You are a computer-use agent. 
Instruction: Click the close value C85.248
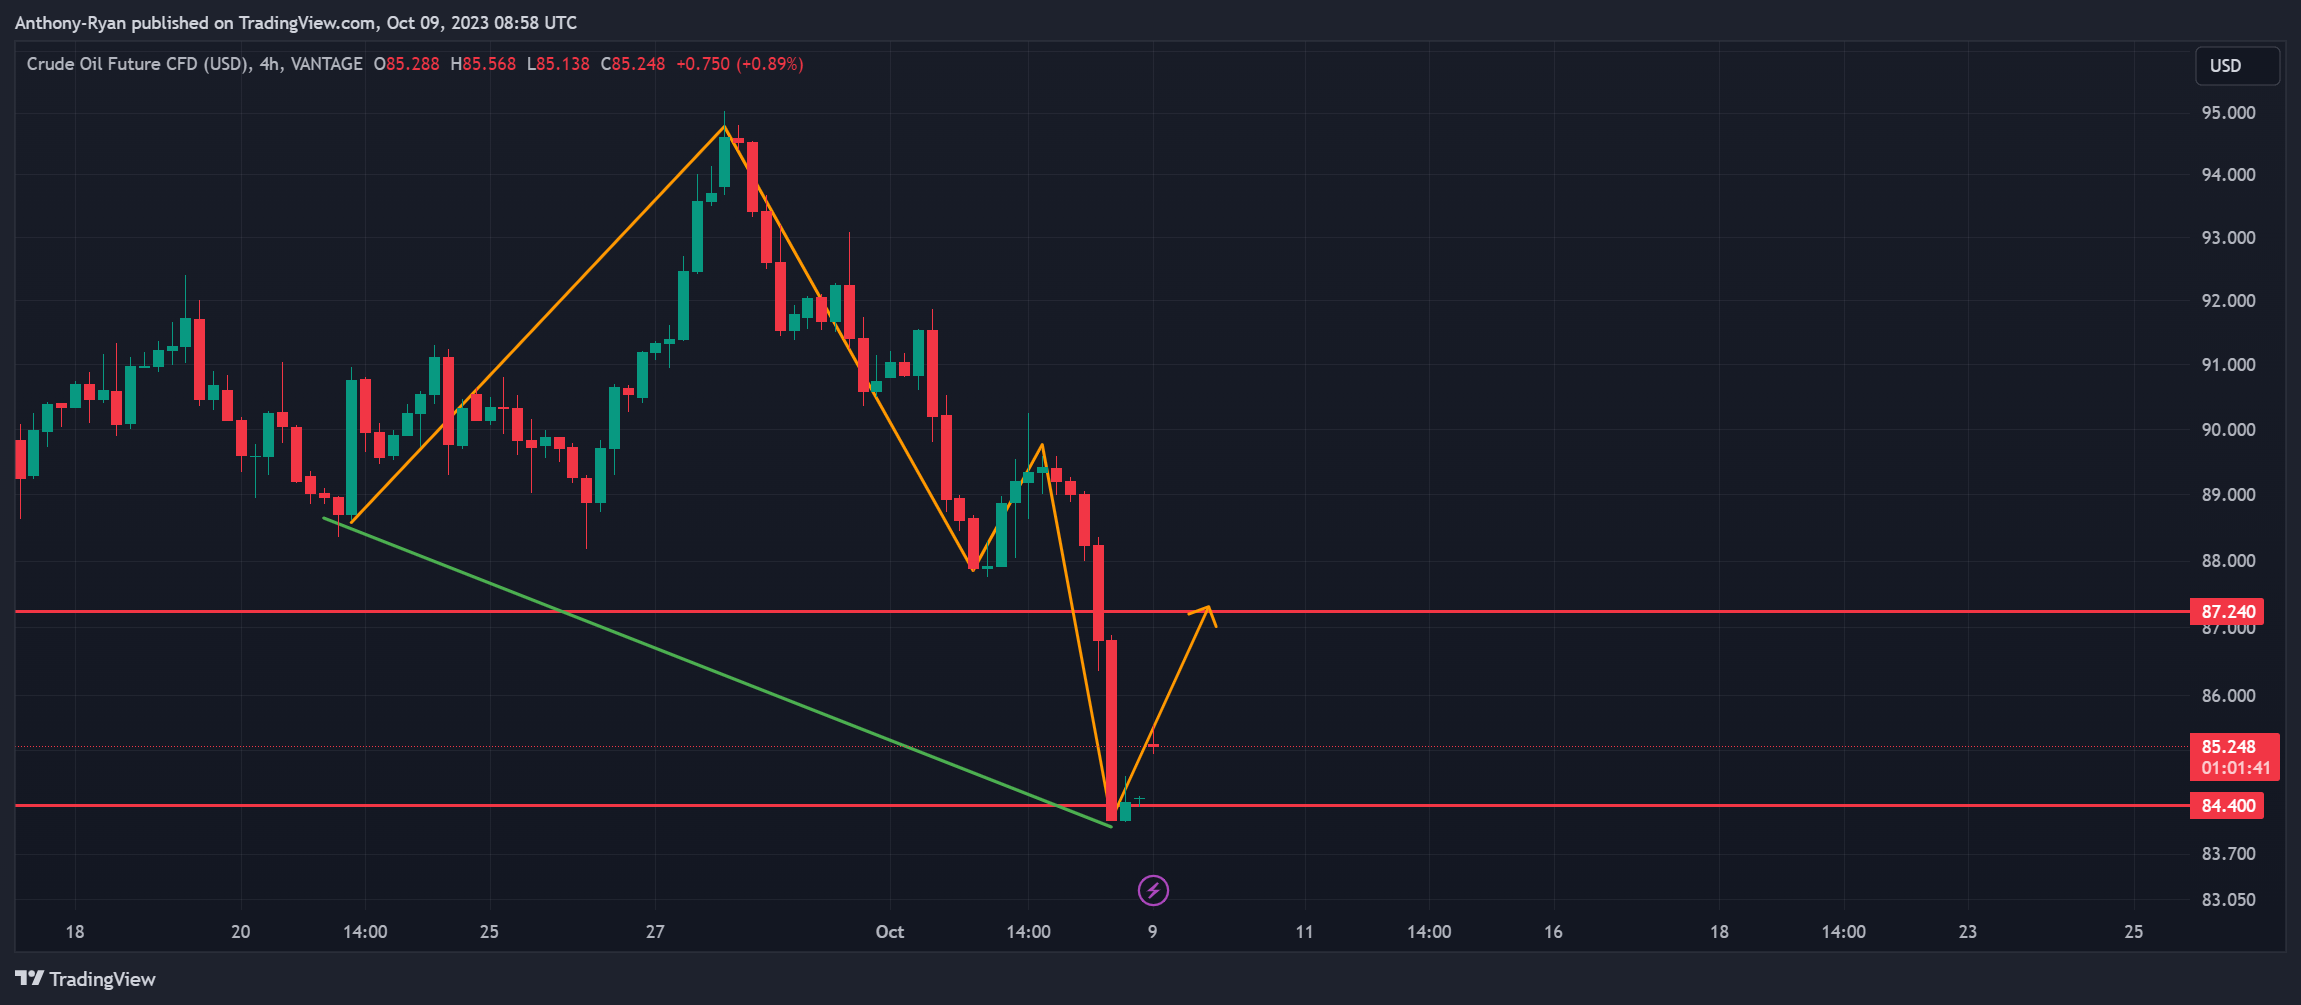(633, 64)
